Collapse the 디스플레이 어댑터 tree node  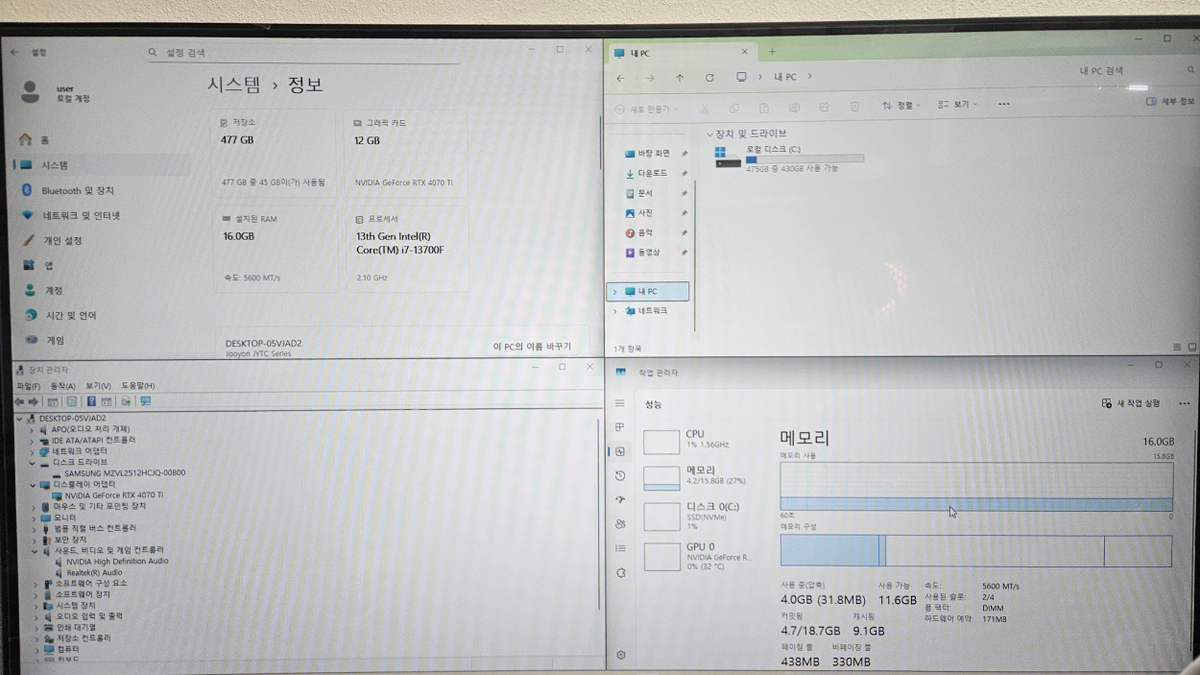(x=32, y=484)
